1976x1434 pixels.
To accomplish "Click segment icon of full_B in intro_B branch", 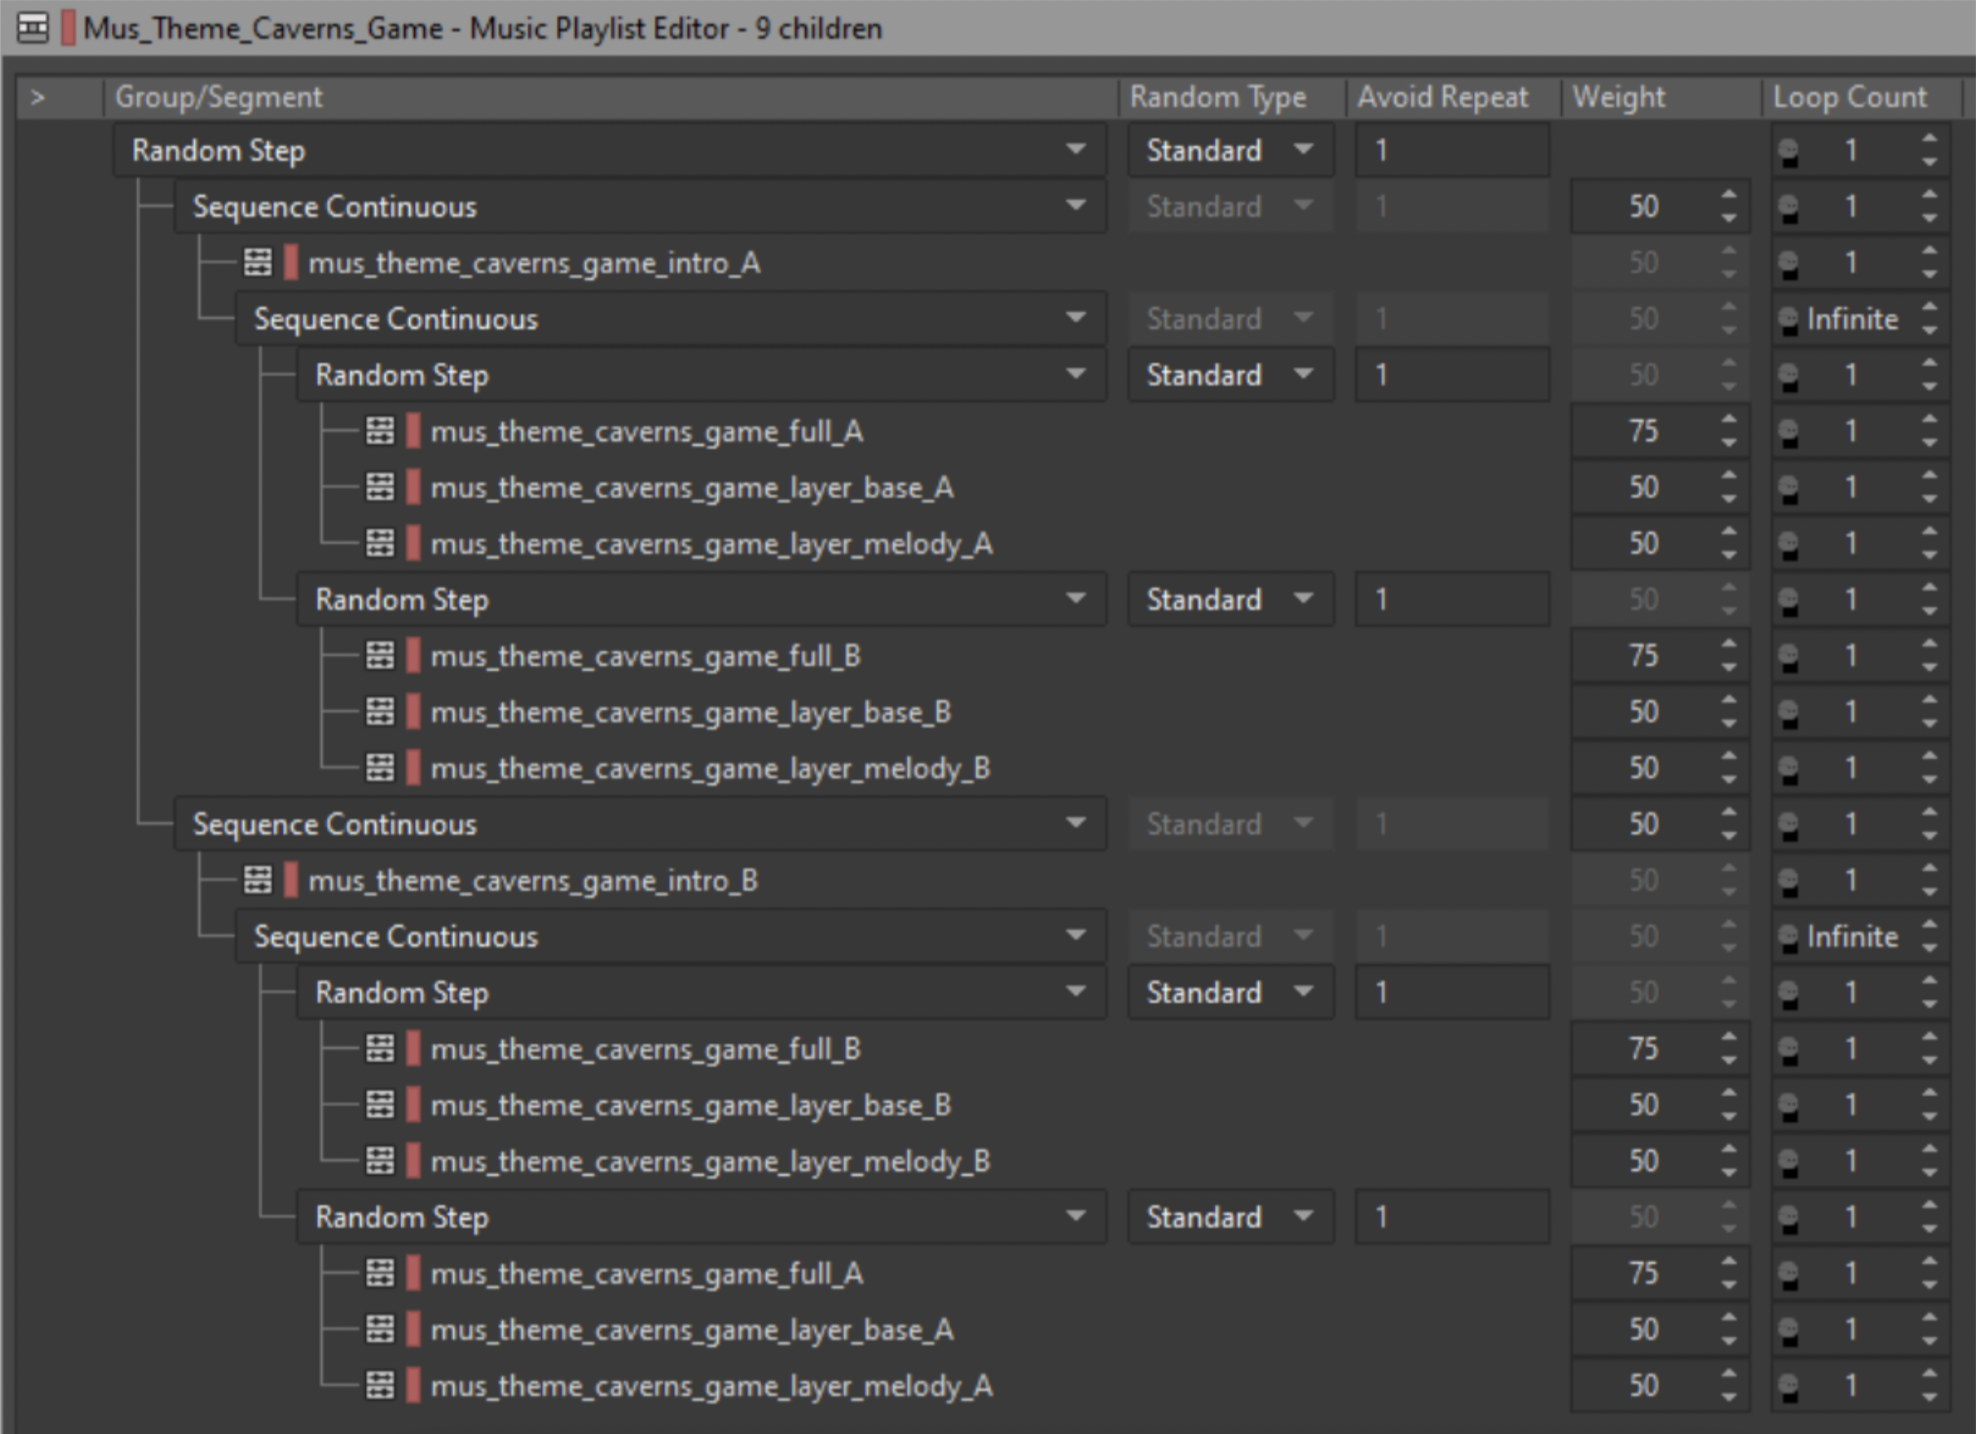I will coord(380,1049).
